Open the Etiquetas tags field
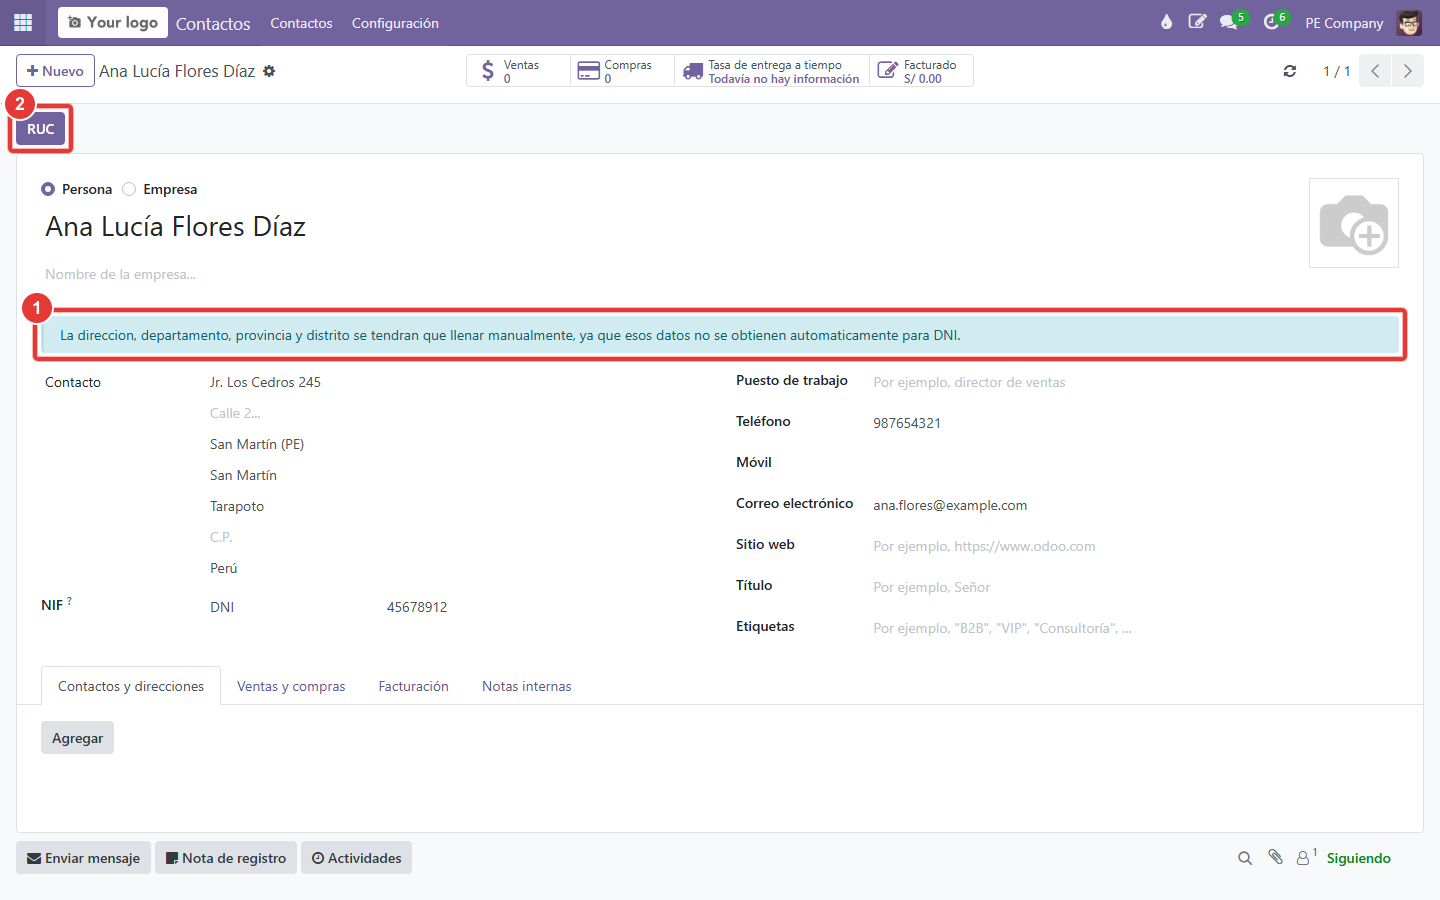This screenshot has height=900, width=1440. coord(1136,628)
